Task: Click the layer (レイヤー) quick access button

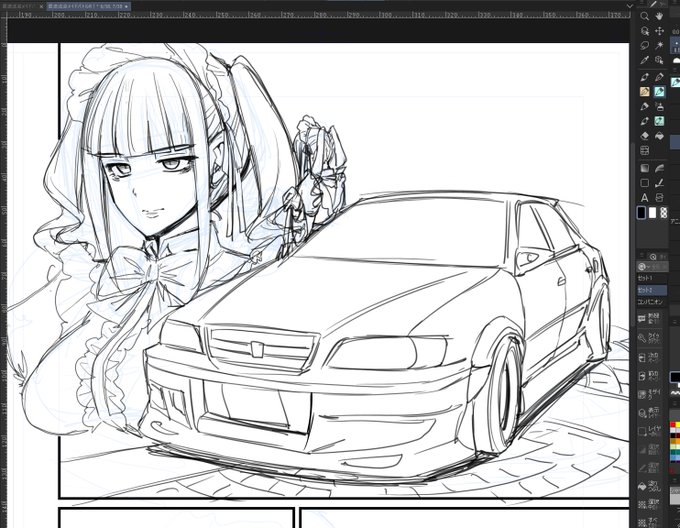Action: (x=650, y=431)
